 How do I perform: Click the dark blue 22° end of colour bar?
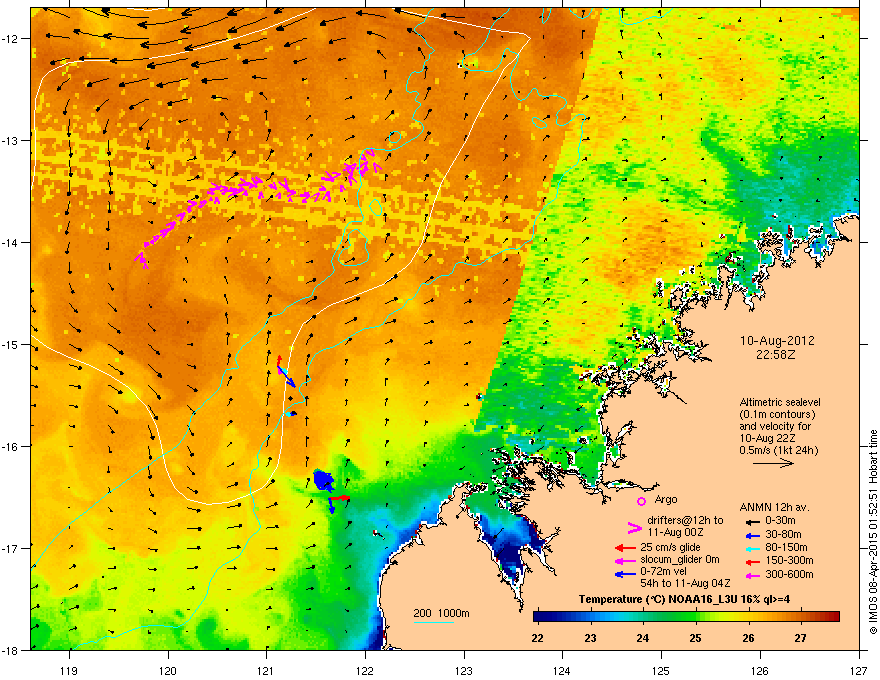538,617
